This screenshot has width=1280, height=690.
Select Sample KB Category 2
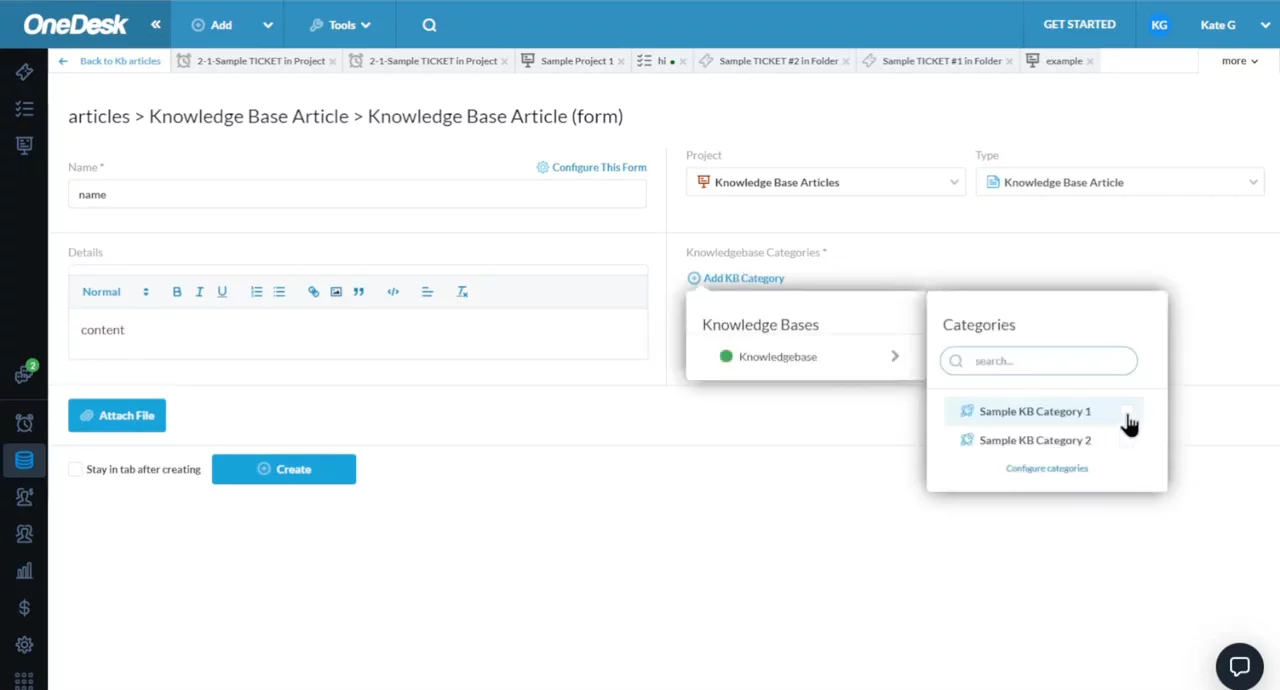pos(1034,440)
